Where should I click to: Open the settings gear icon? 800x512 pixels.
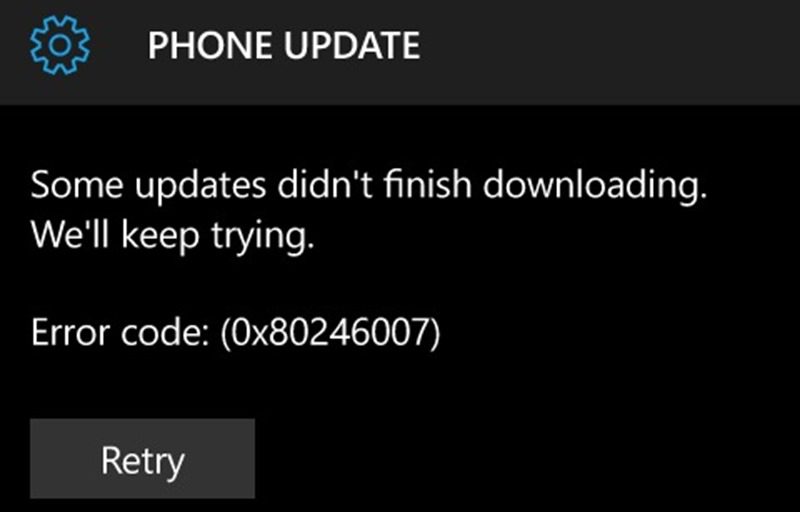tap(60, 45)
